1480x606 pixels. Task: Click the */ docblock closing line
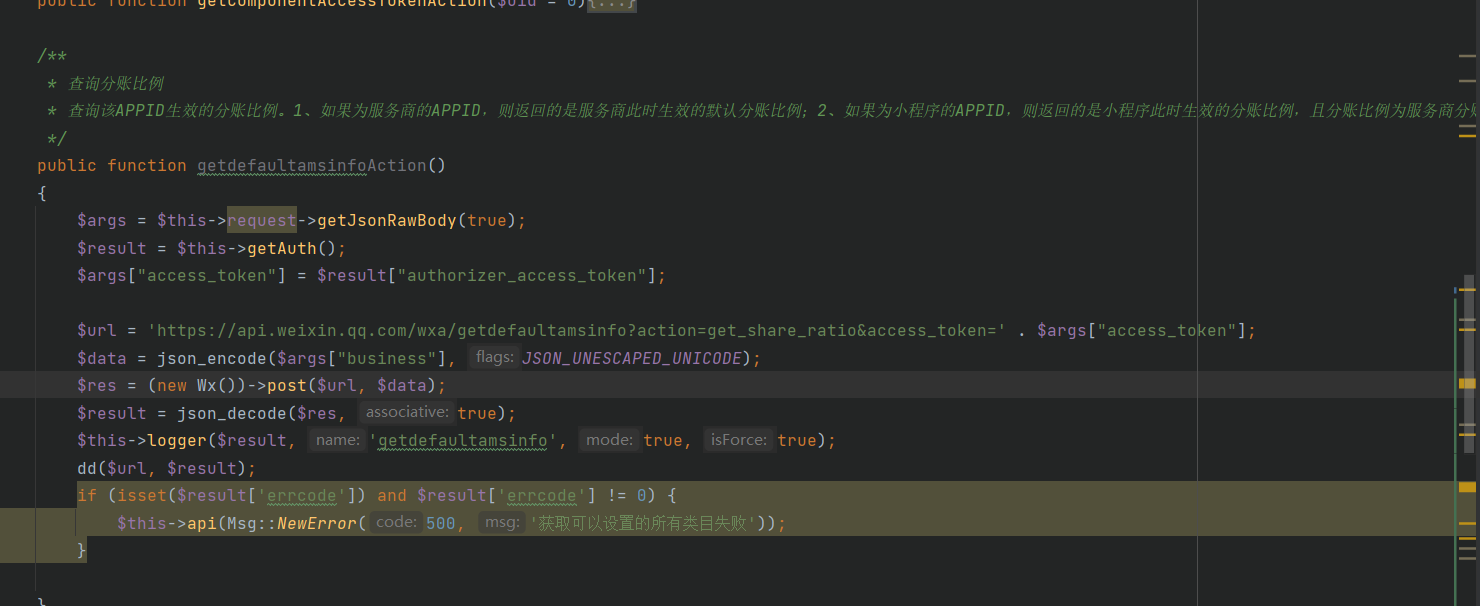tap(57, 138)
